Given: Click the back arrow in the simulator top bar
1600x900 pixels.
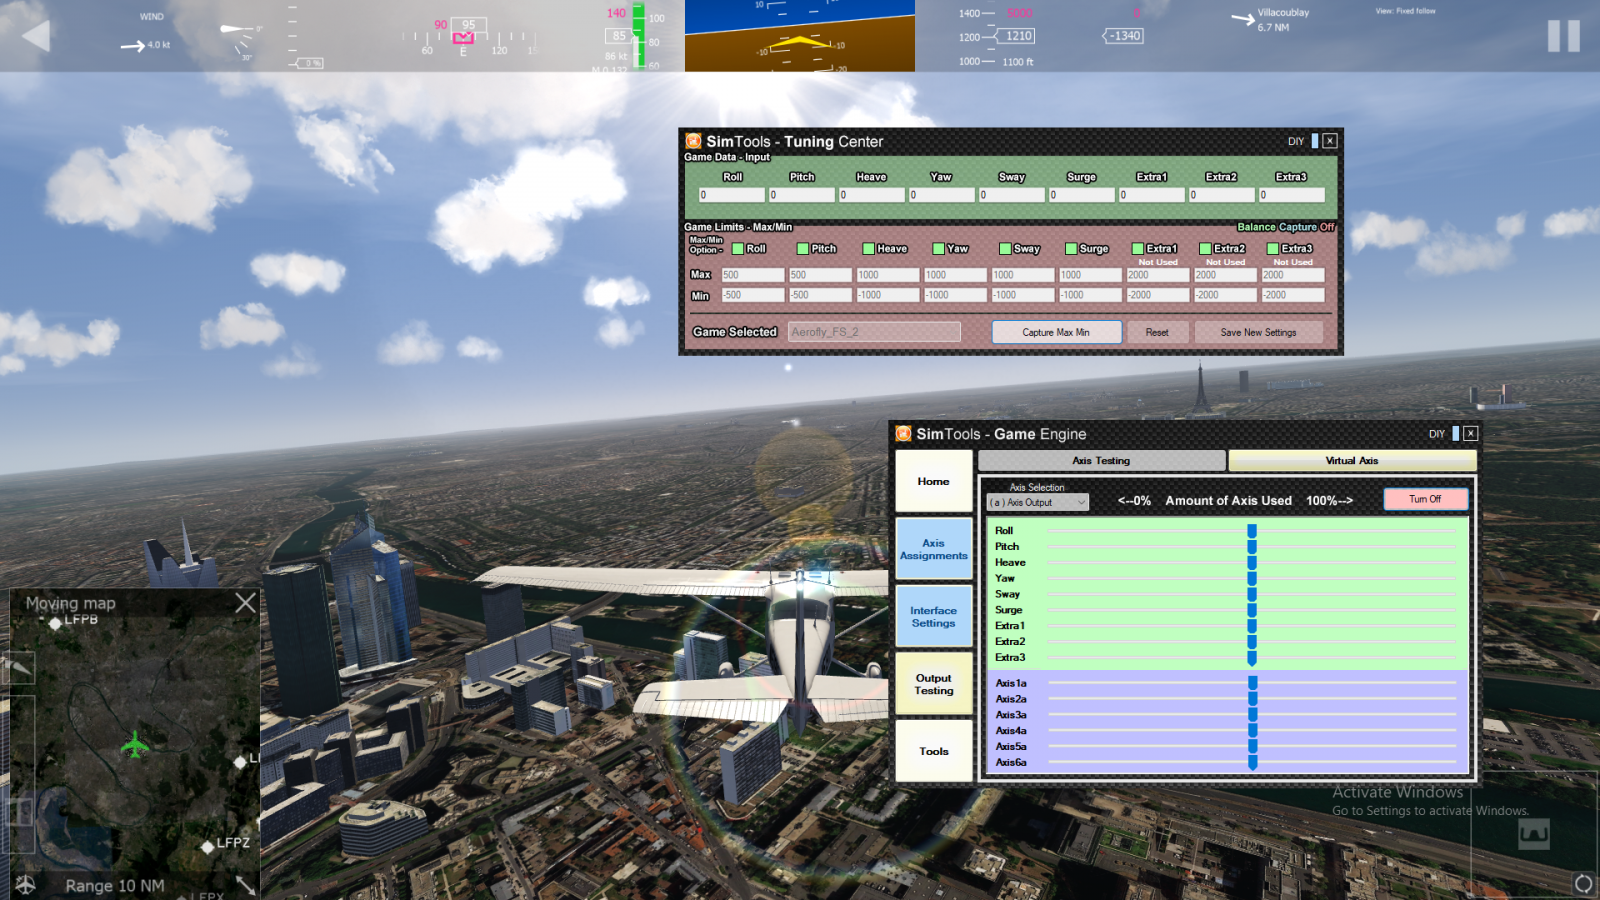Looking at the screenshot, I should pos(36,36).
